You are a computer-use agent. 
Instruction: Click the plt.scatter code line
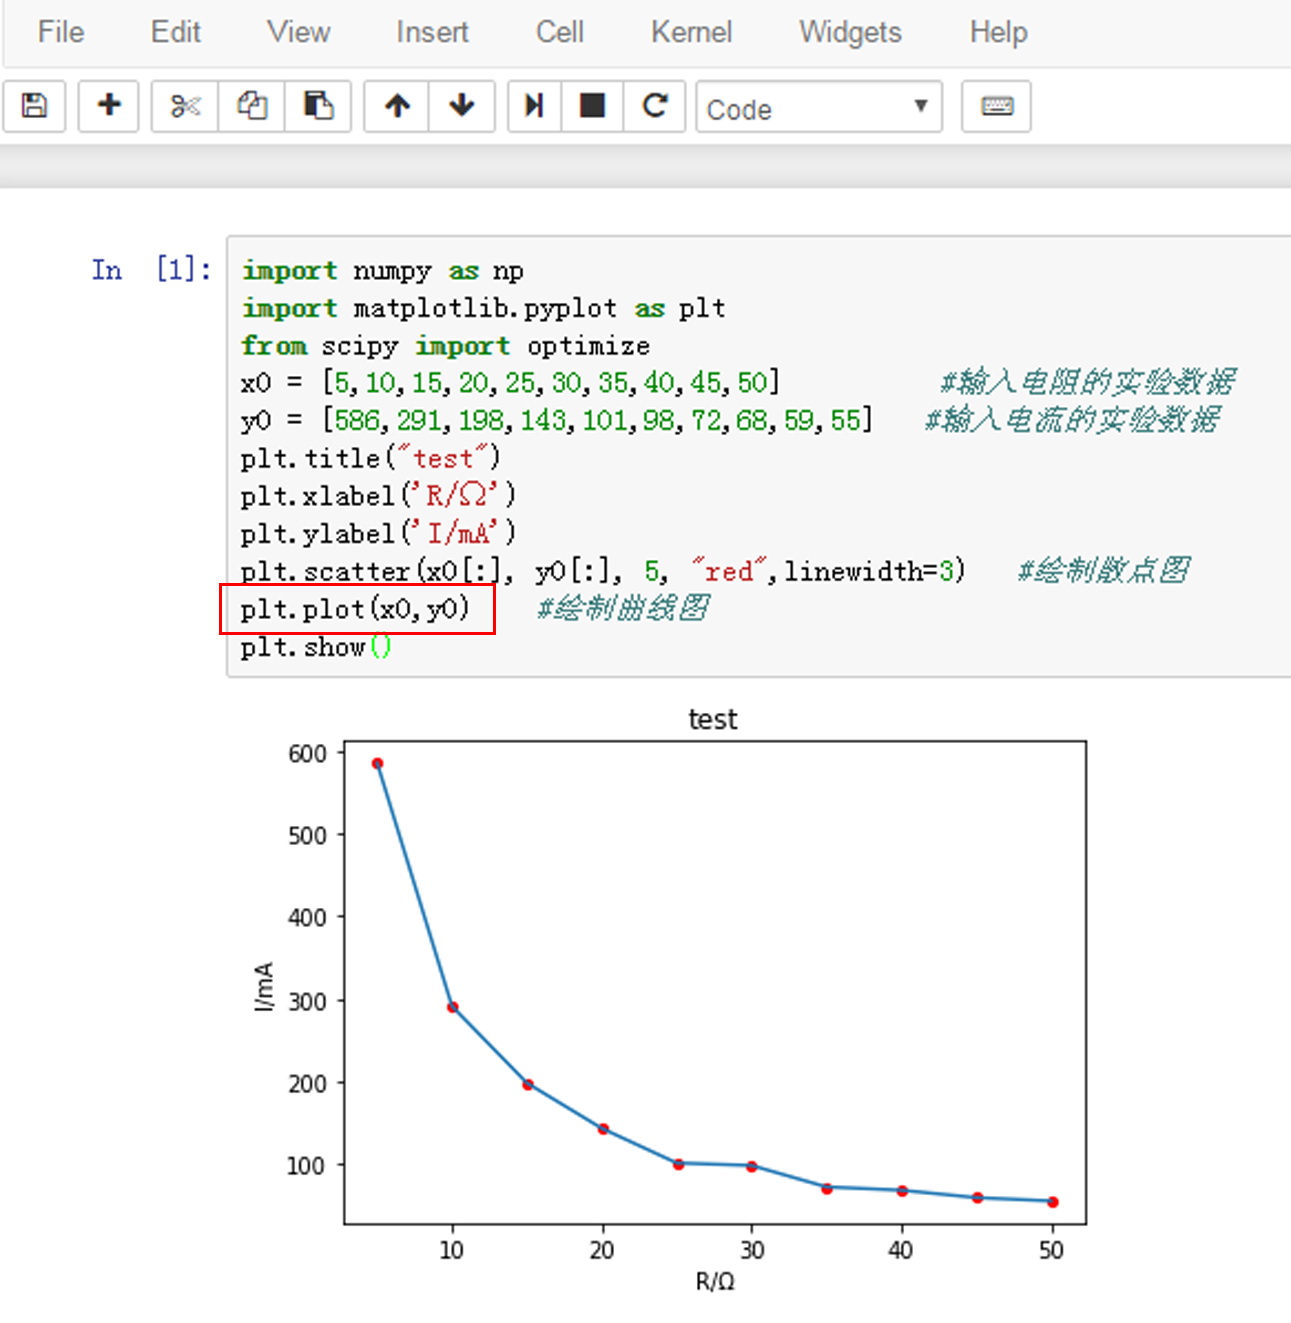click(603, 571)
